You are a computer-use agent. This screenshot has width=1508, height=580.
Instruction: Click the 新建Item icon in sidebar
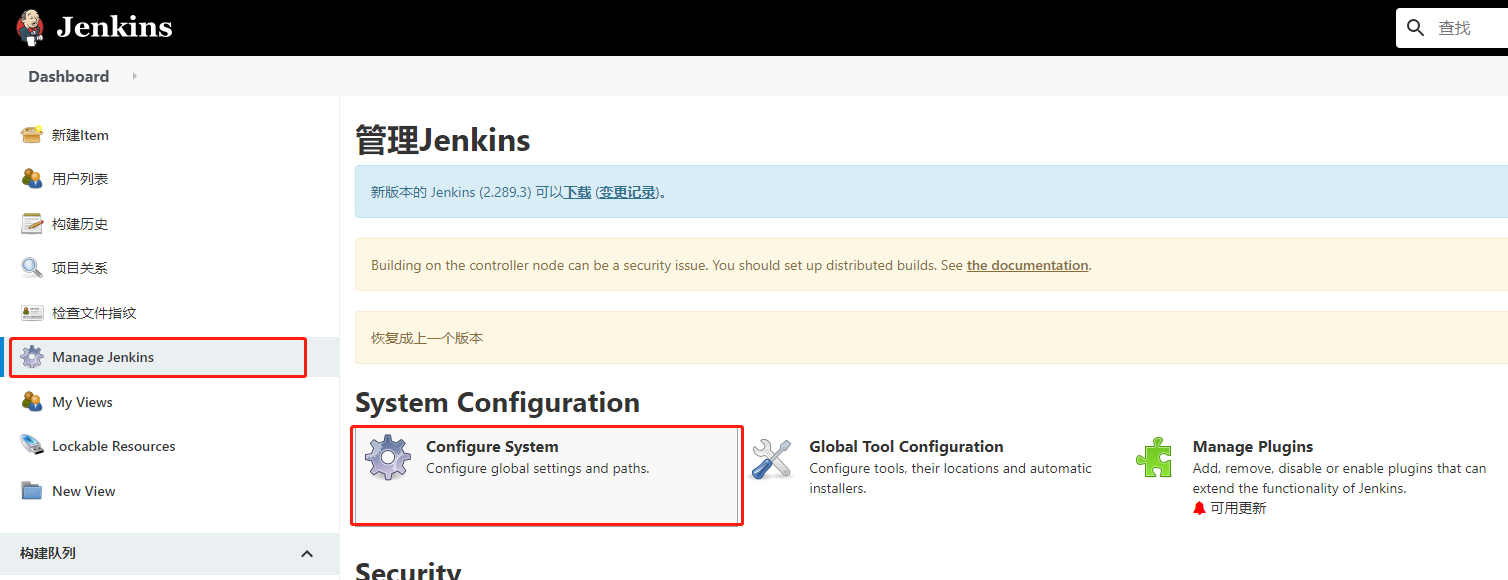click(x=32, y=135)
